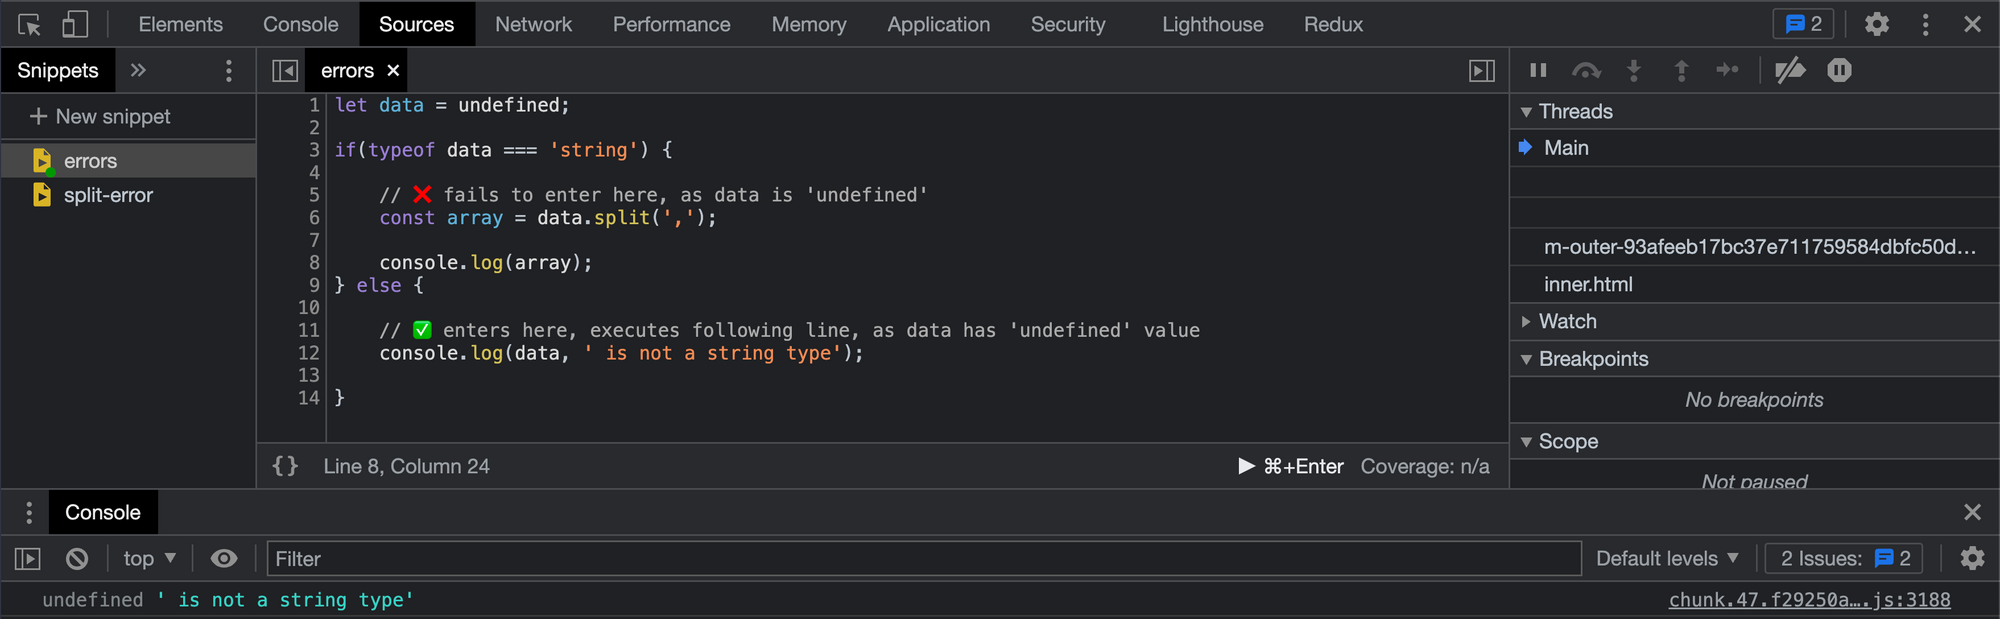Click the pretty print braces icon
This screenshot has width=2000, height=619.
[285, 466]
